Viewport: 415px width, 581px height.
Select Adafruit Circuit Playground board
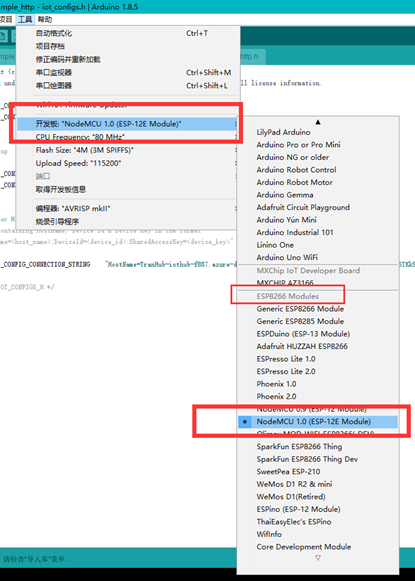tap(318, 208)
